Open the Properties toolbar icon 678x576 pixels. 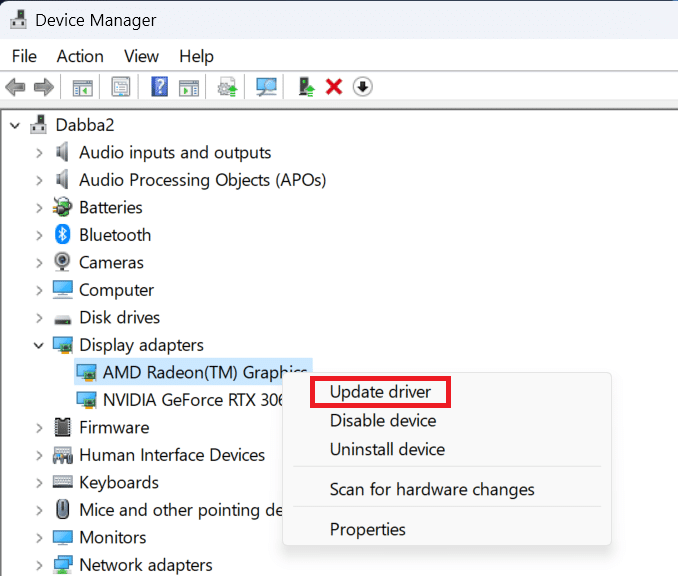(121, 87)
